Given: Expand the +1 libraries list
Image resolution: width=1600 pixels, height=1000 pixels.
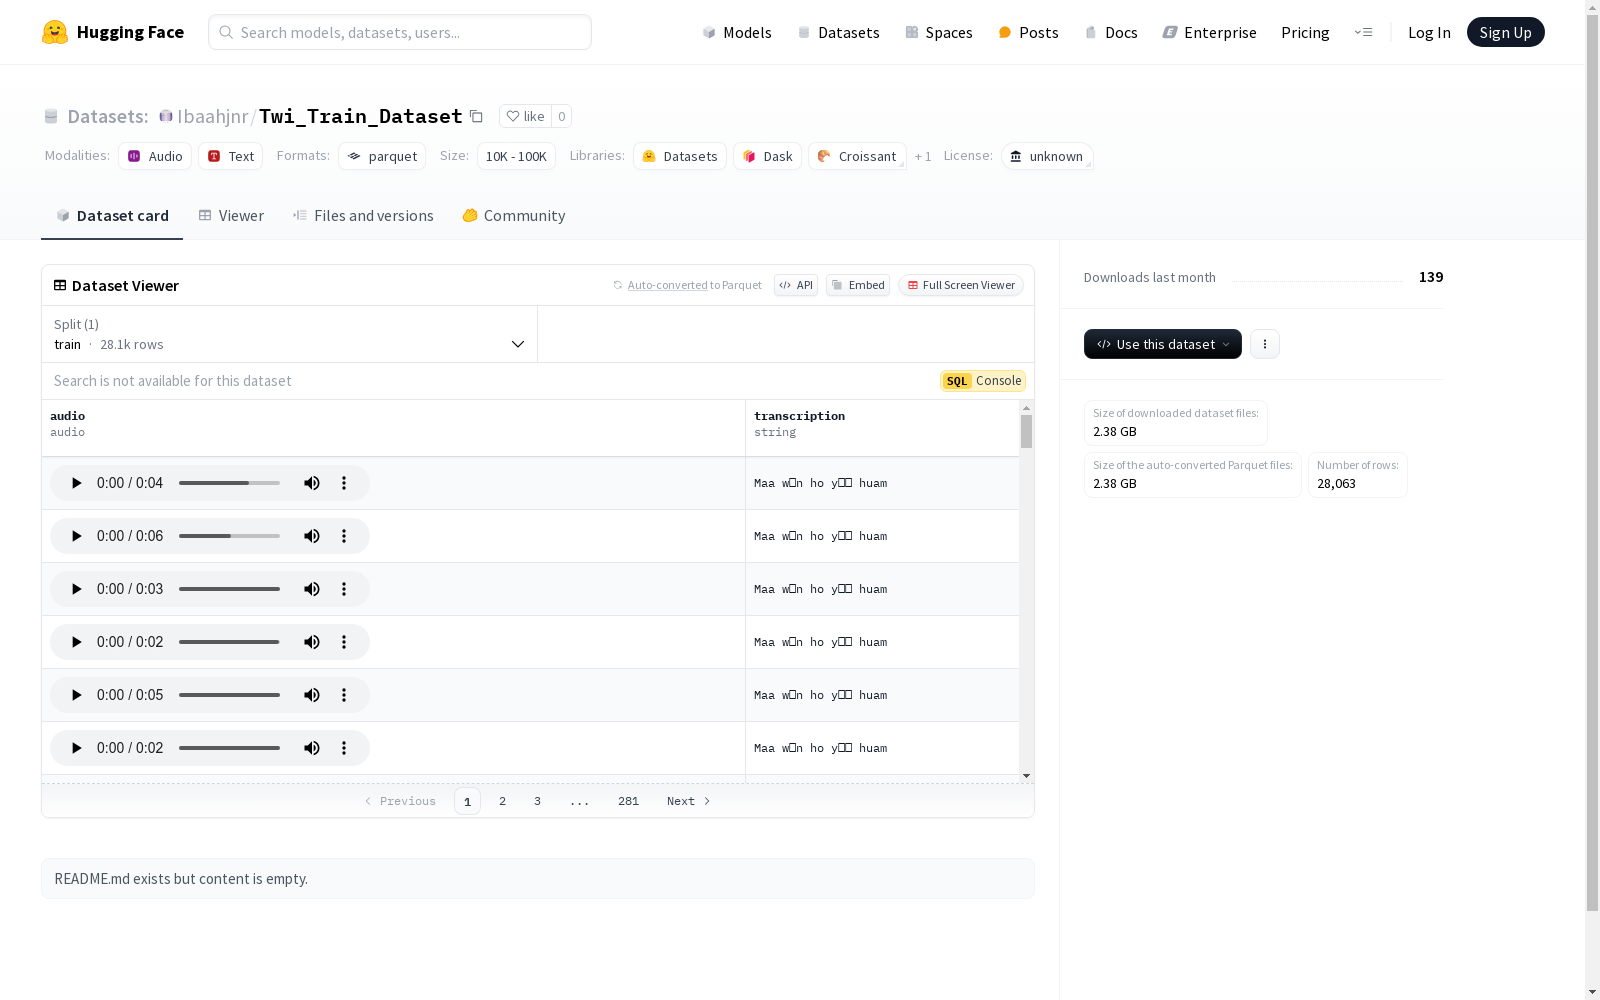Looking at the screenshot, I should [923, 156].
